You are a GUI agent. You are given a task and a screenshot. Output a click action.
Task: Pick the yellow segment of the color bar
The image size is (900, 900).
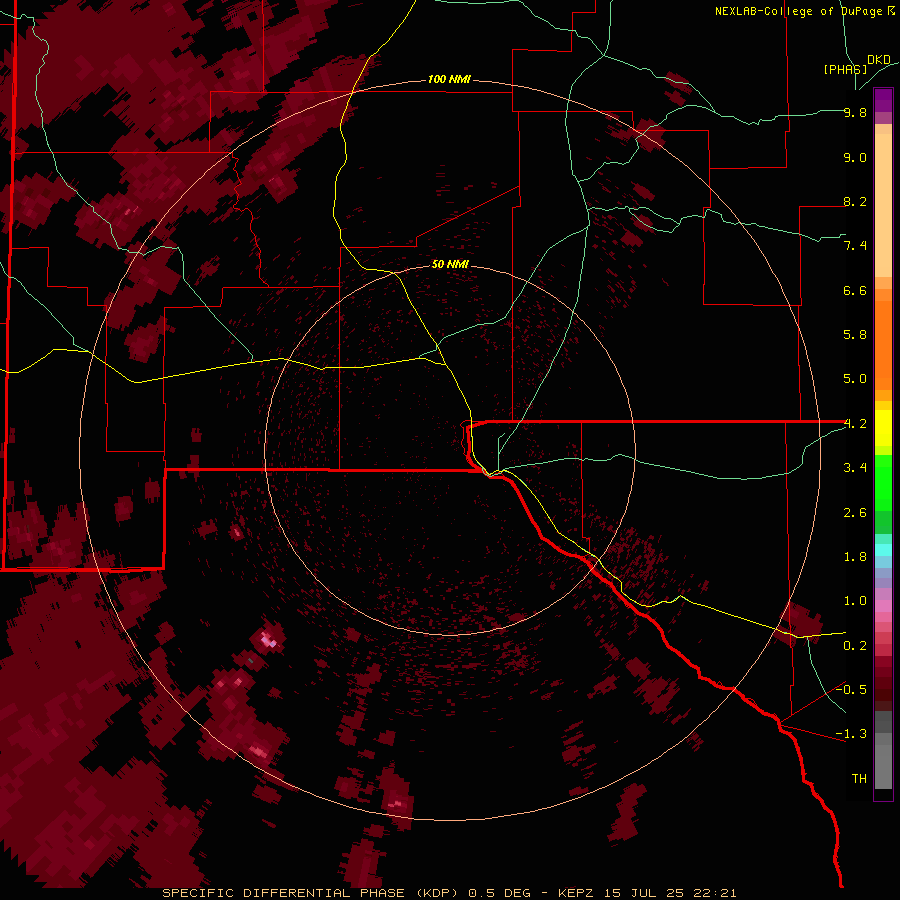tap(883, 428)
